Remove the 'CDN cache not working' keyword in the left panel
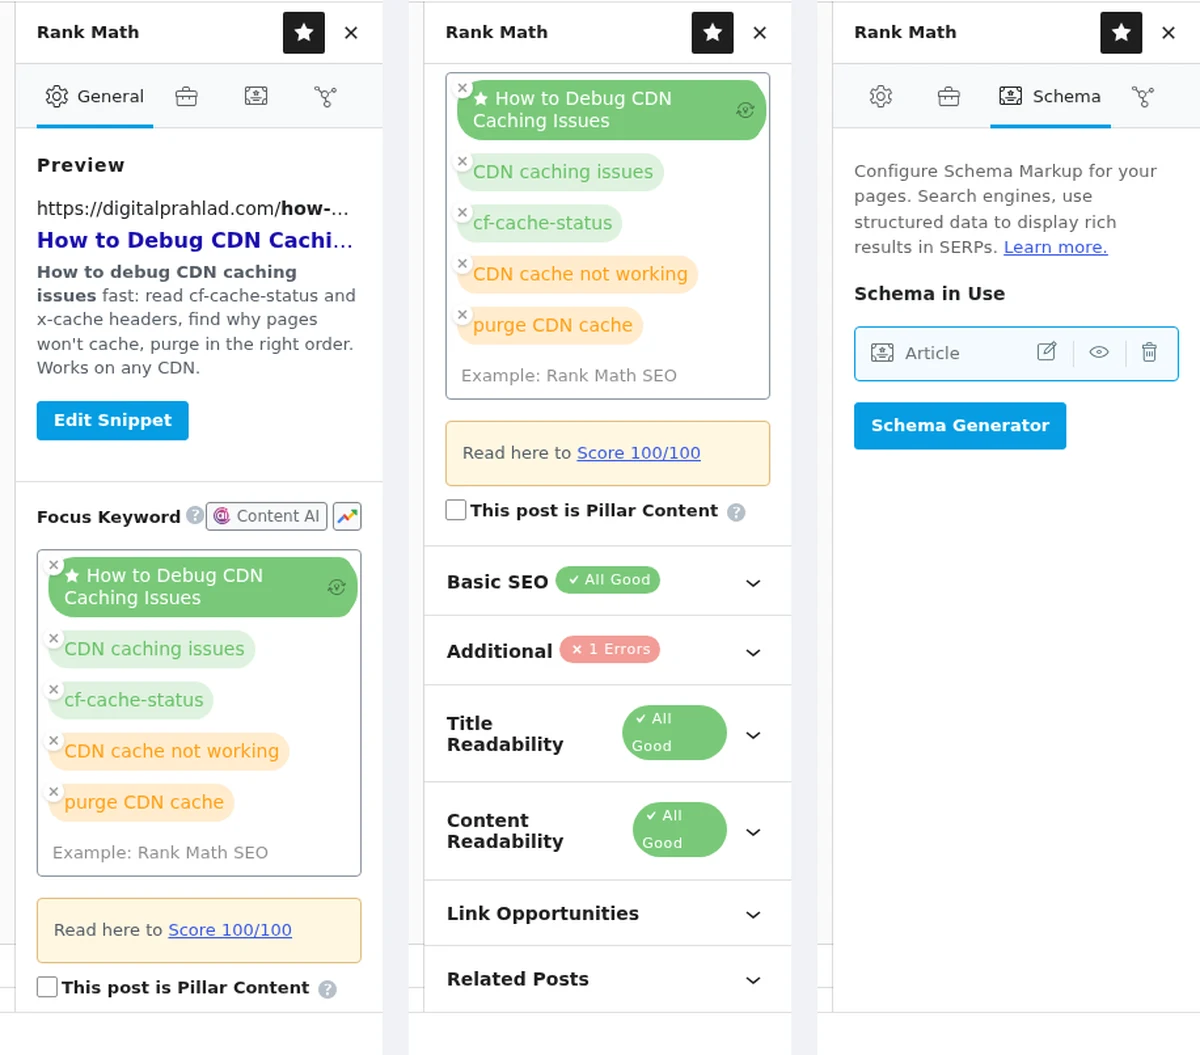The image size is (1200, 1055). click(x=54, y=740)
